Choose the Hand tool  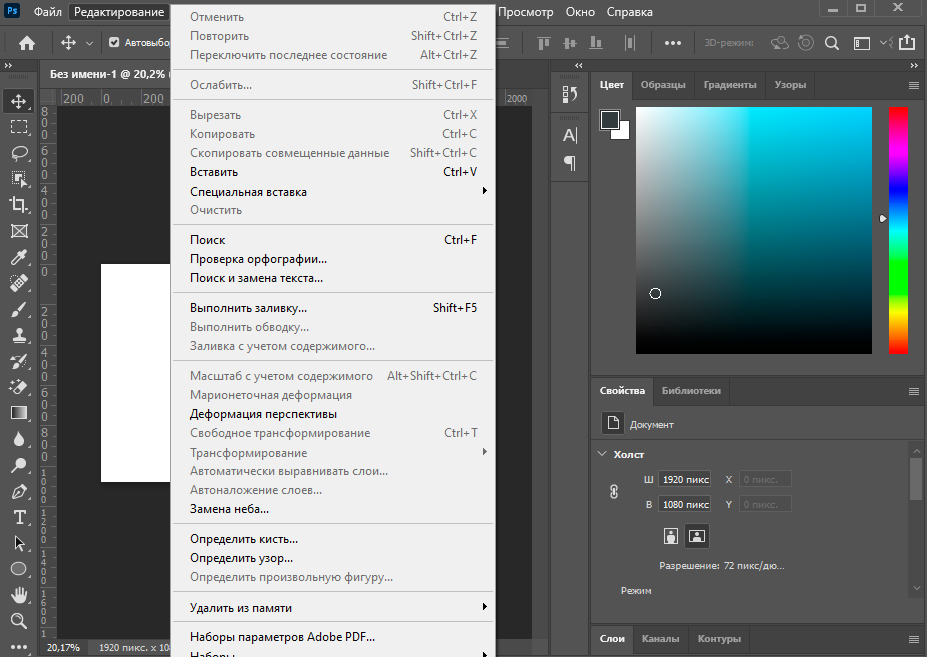(x=19, y=595)
